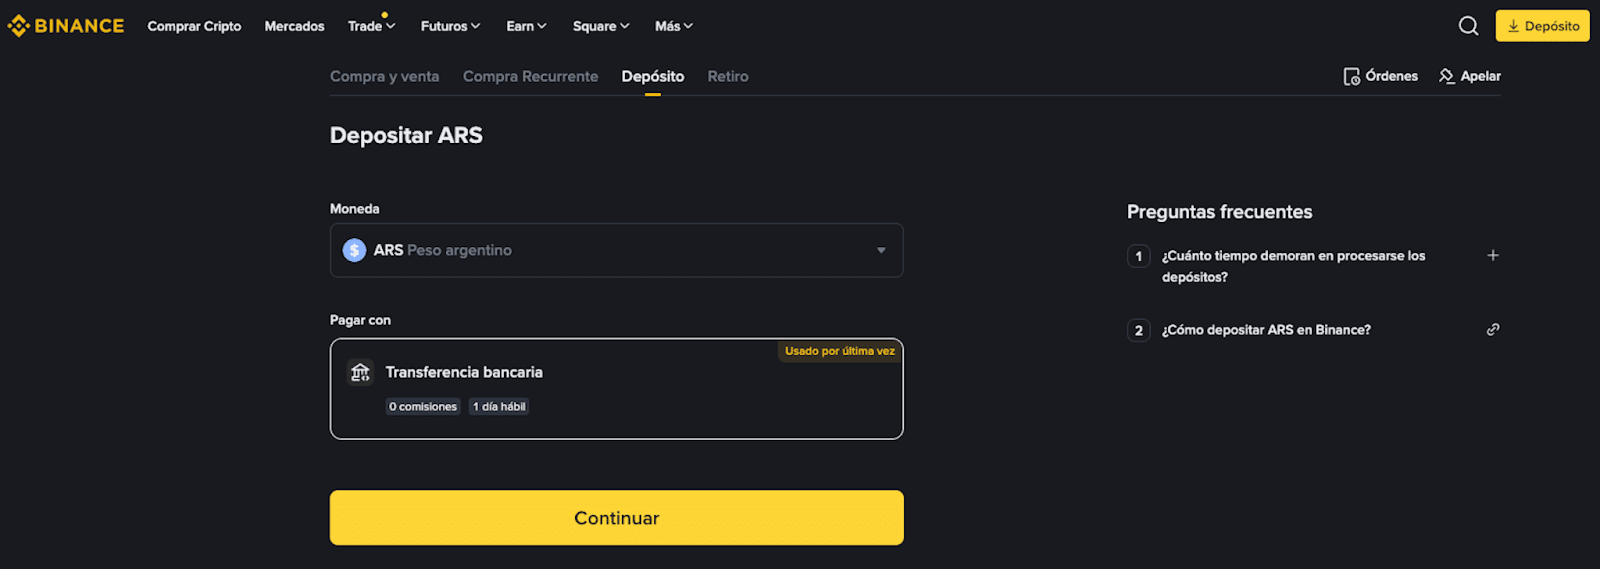Click the Apelar gavel icon
This screenshot has width=1600, height=569.
tap(1446, 77)
